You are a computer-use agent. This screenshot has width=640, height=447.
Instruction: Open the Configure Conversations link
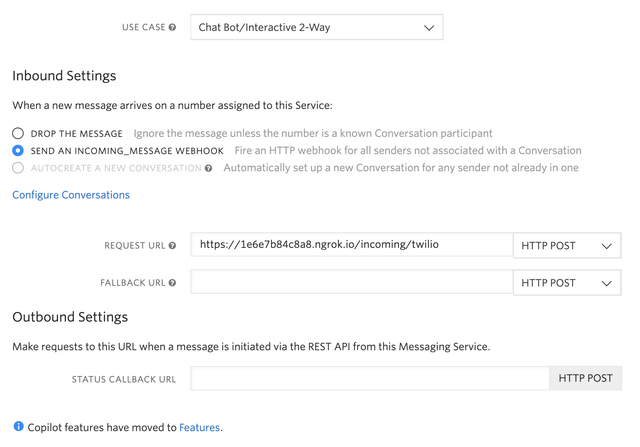pyautogui.click(x=71, y=195)
